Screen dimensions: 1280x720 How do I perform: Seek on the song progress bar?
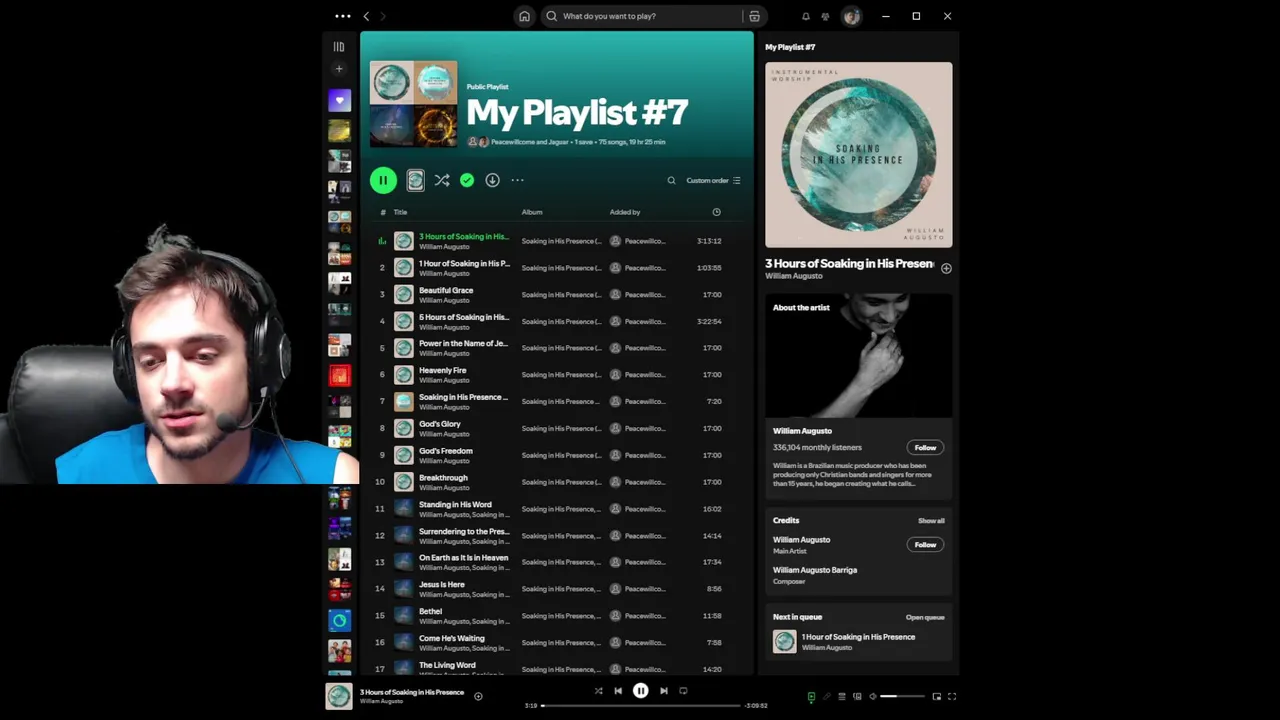(641, 706)
